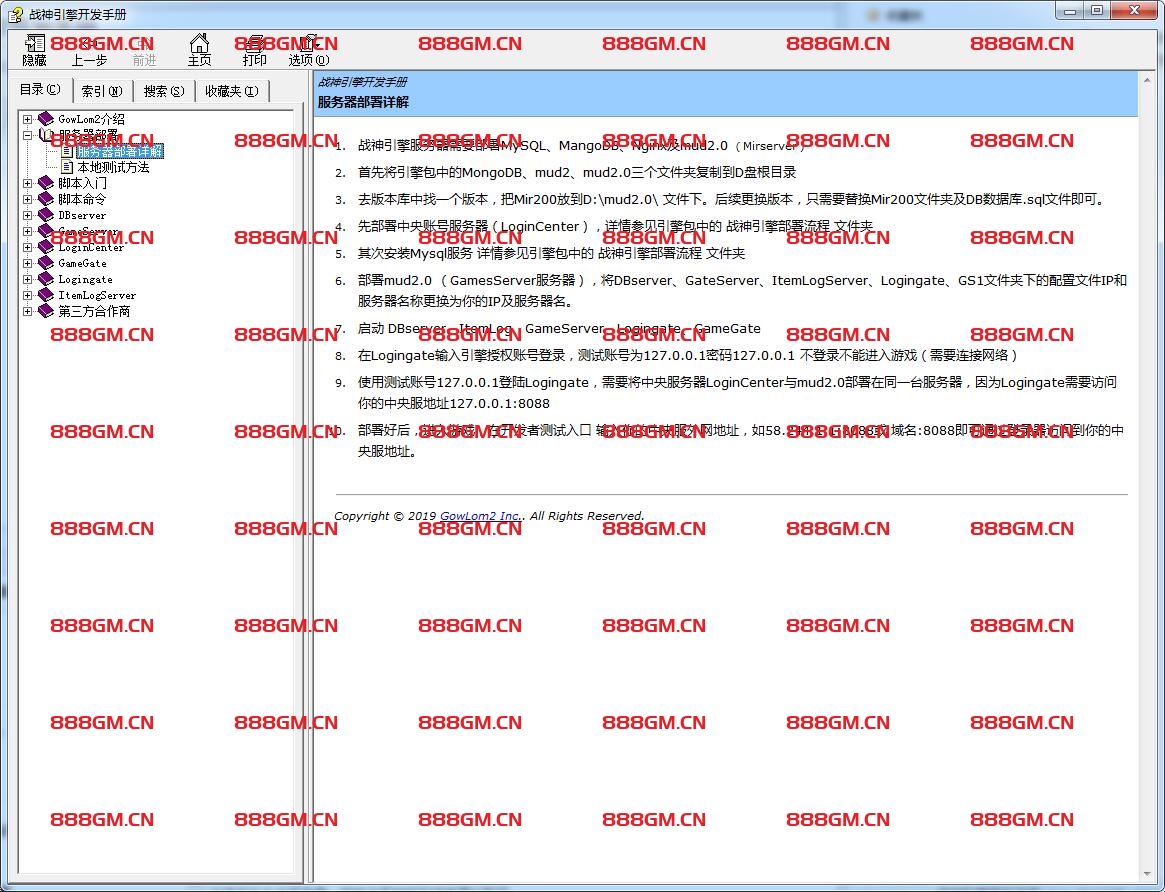Click the book icon beside 脚本命令
The image size is (1165, 892).
click(46, 199)
